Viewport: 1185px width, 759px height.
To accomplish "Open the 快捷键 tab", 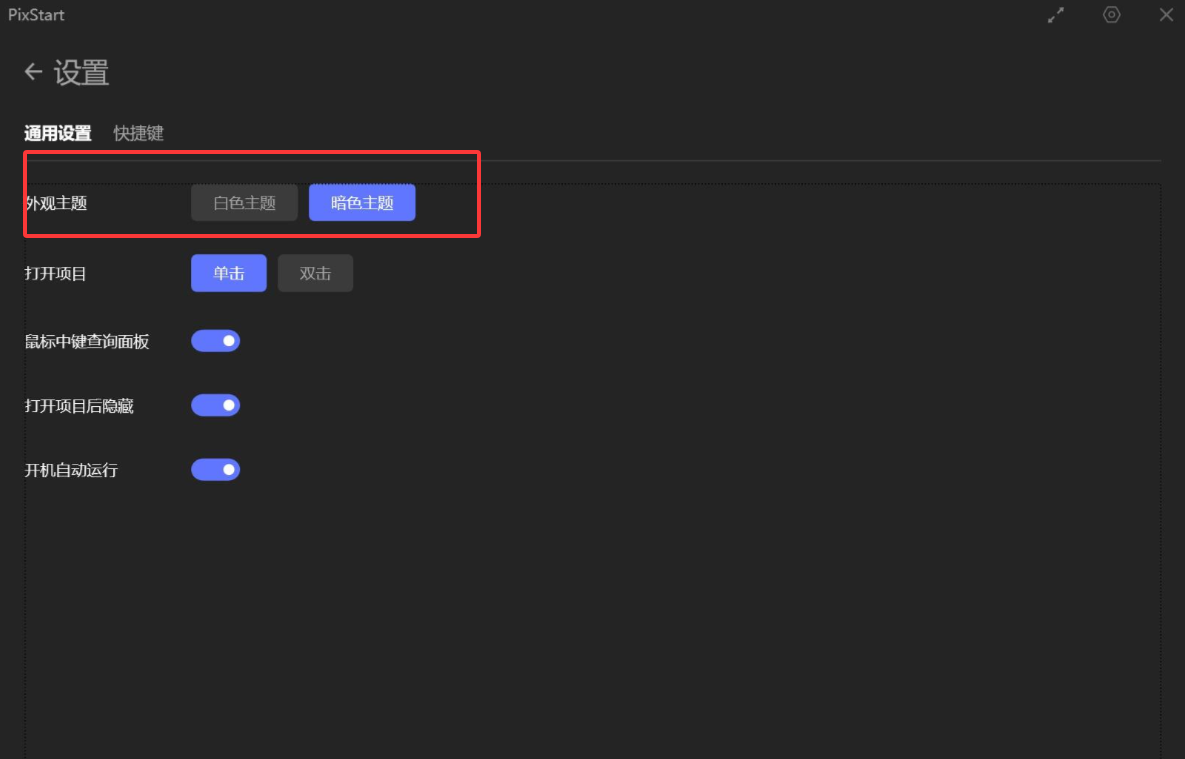I will tap(138, 133).
